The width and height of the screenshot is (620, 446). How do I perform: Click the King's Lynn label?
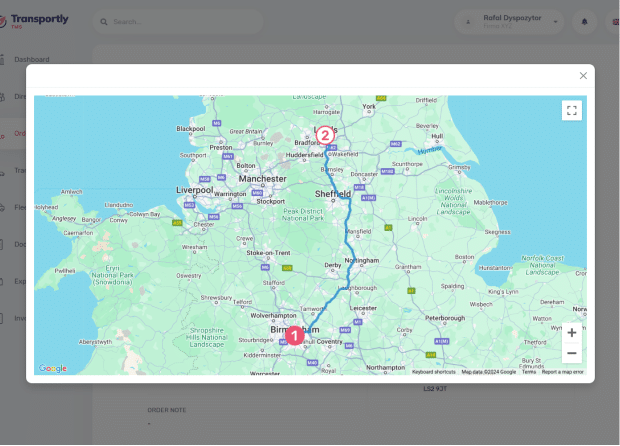click(503, 292)
